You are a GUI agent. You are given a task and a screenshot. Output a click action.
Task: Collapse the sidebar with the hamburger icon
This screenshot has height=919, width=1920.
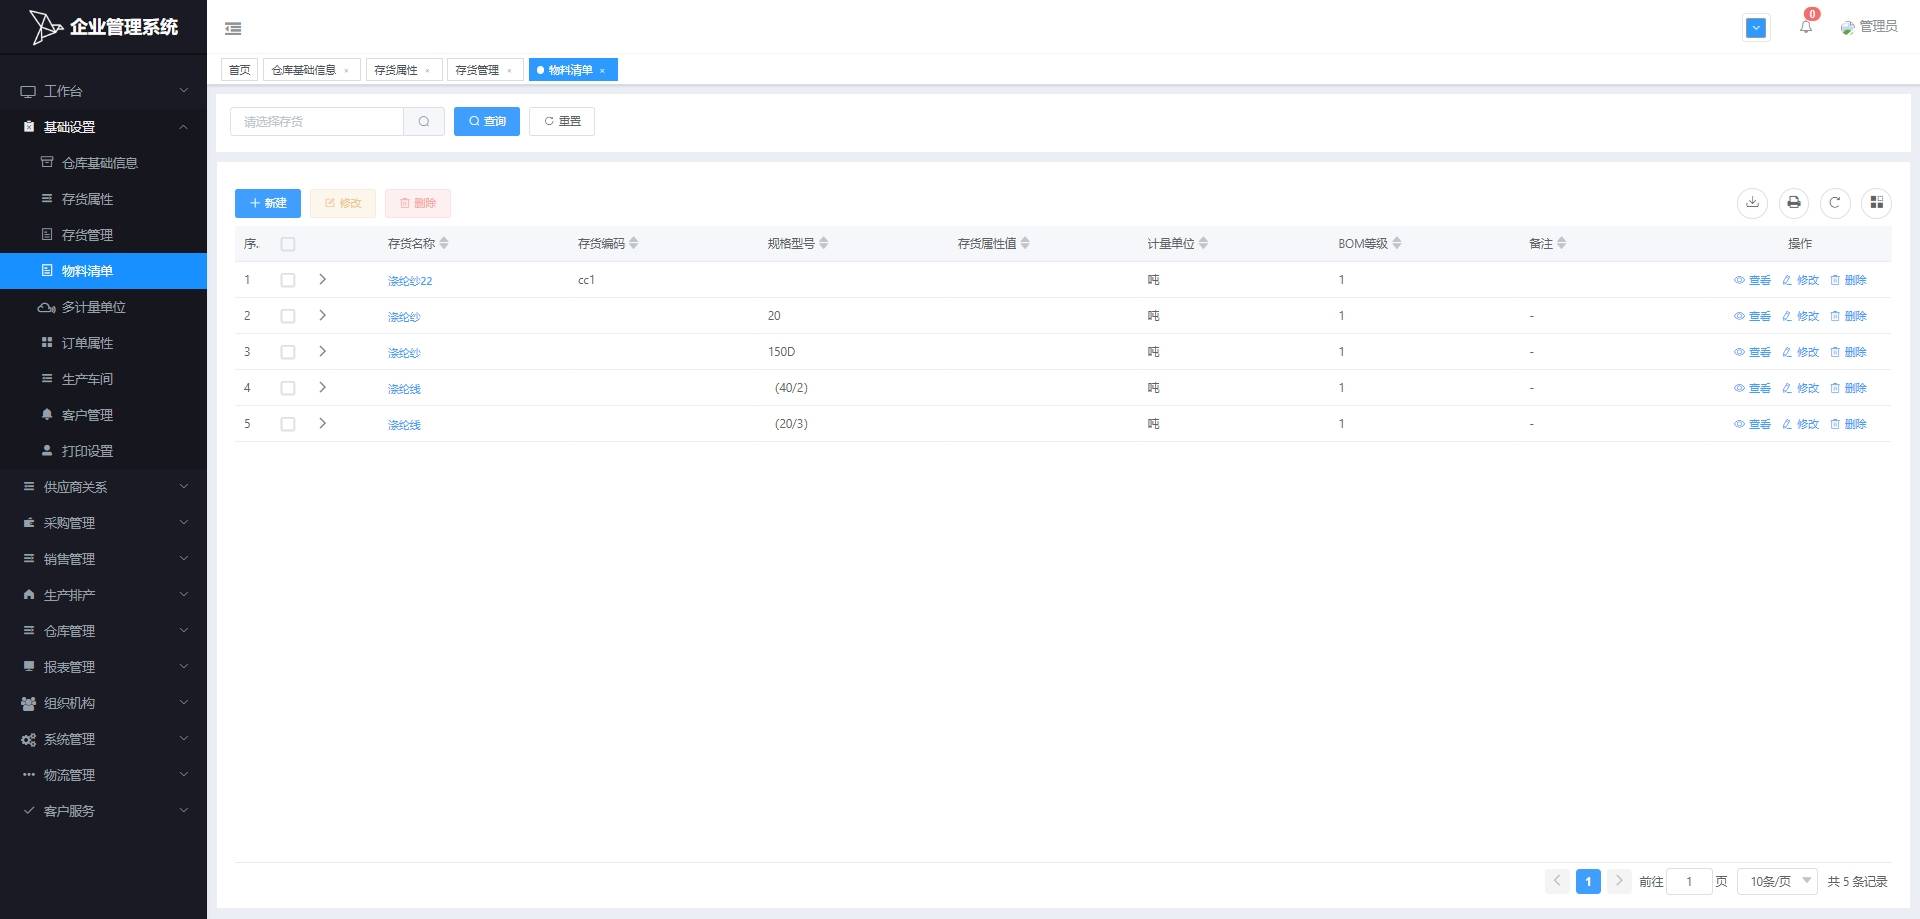tap(233, 29)
